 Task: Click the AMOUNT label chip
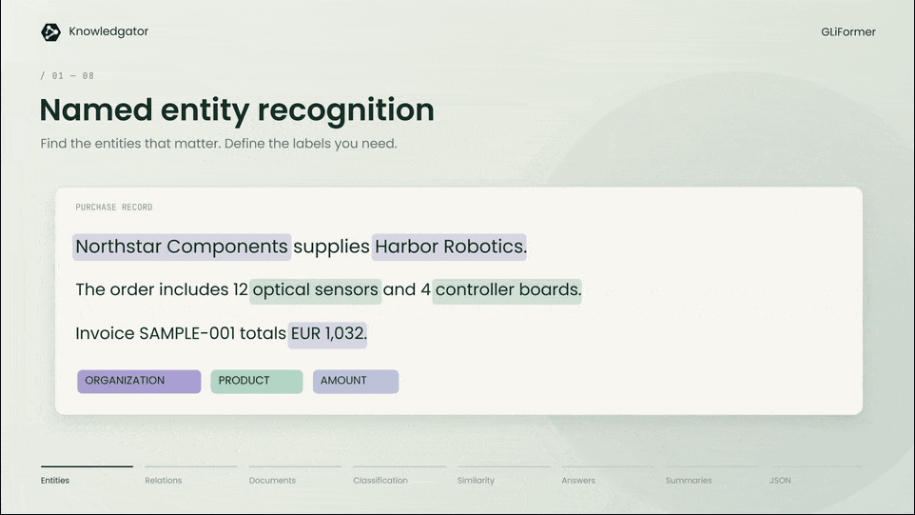(x=356, y=381)
